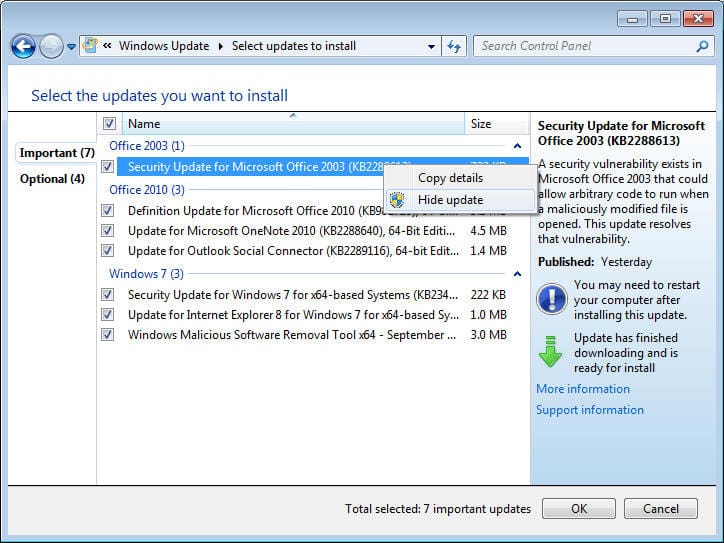Click the Office 2003 (1) group header
Image resolution: width=724 pixels, height=543 pixels.
pos(147,146)
